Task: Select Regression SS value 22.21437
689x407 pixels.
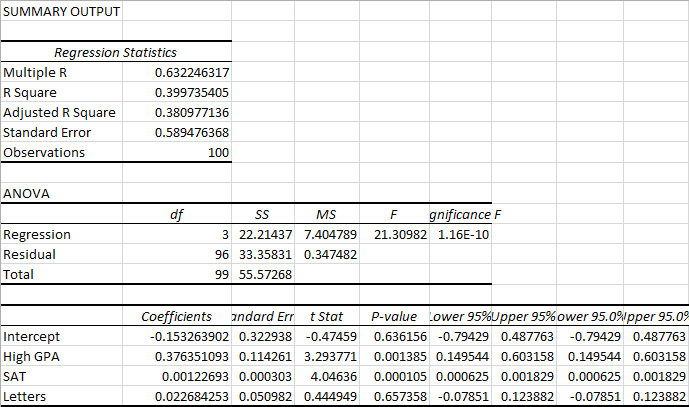Action: [263, 234]
